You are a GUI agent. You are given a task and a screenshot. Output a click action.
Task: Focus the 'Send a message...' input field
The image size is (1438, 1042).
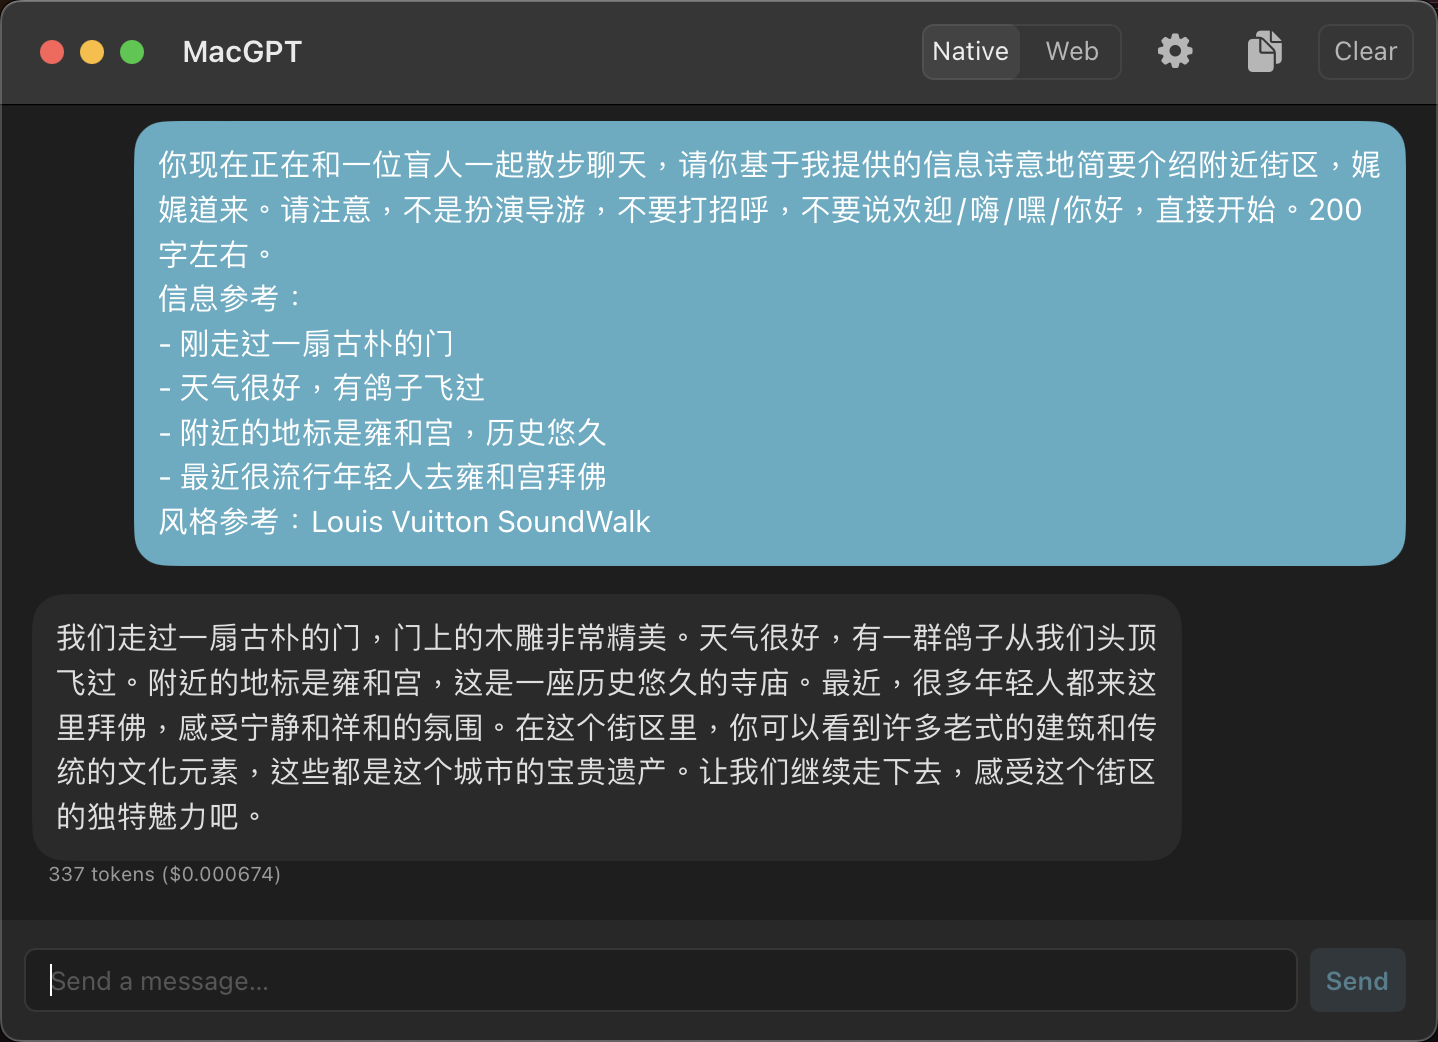click(660, 981)
